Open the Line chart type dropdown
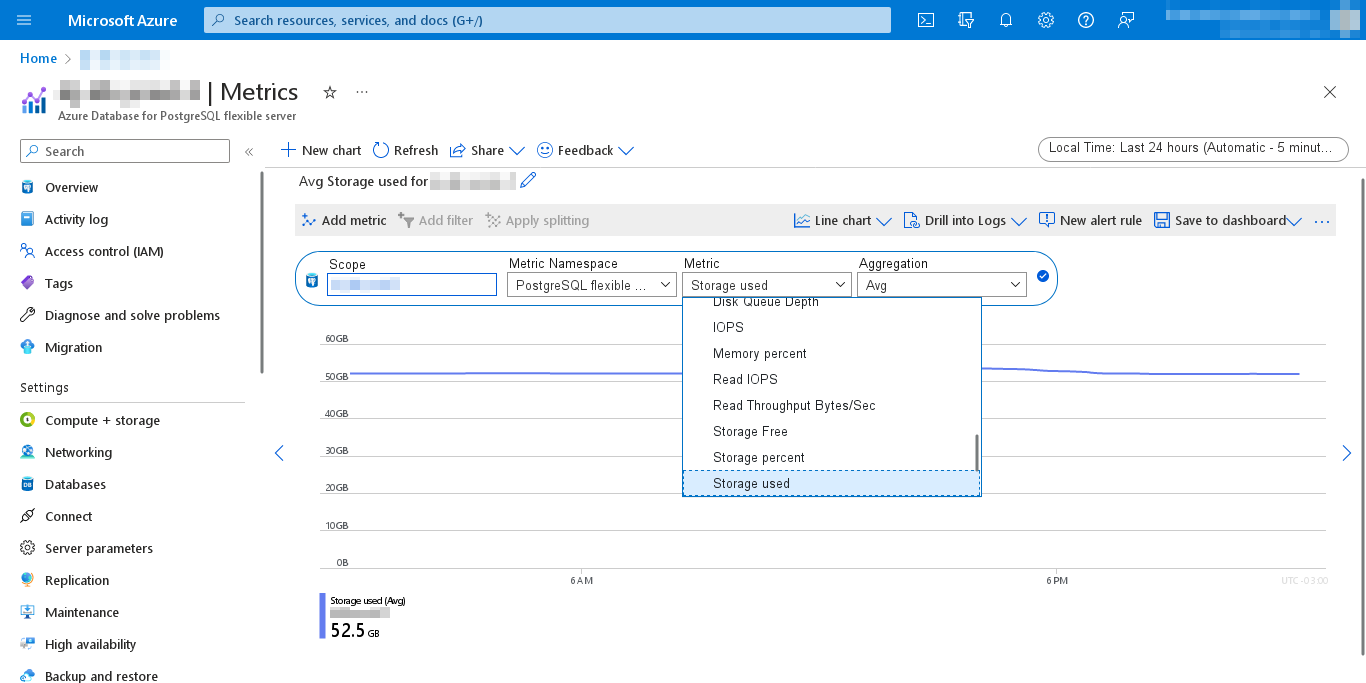Viewport: 1366px width, 683px height. point(841,220)
